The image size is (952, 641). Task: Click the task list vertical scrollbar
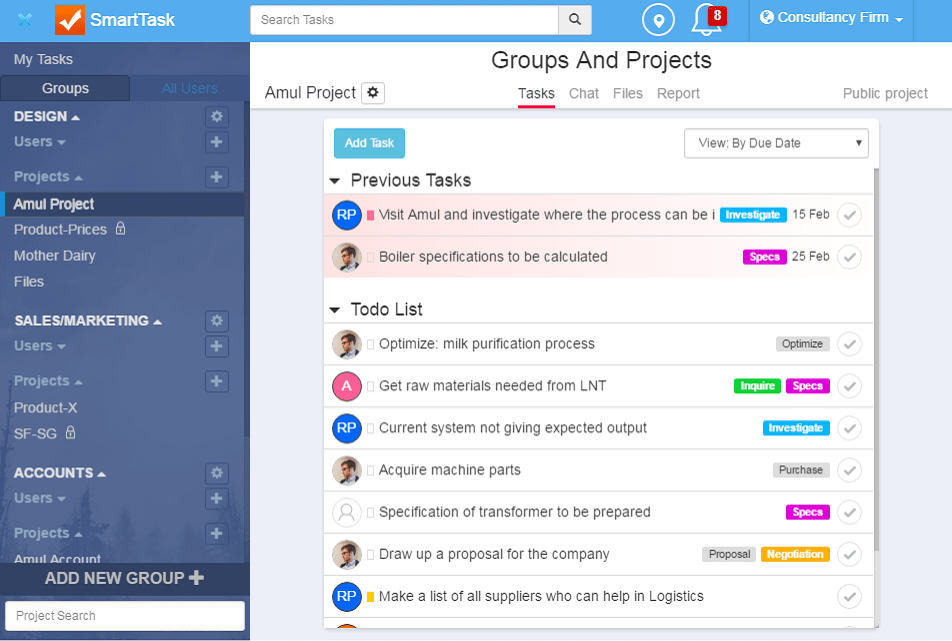(876, 359)
